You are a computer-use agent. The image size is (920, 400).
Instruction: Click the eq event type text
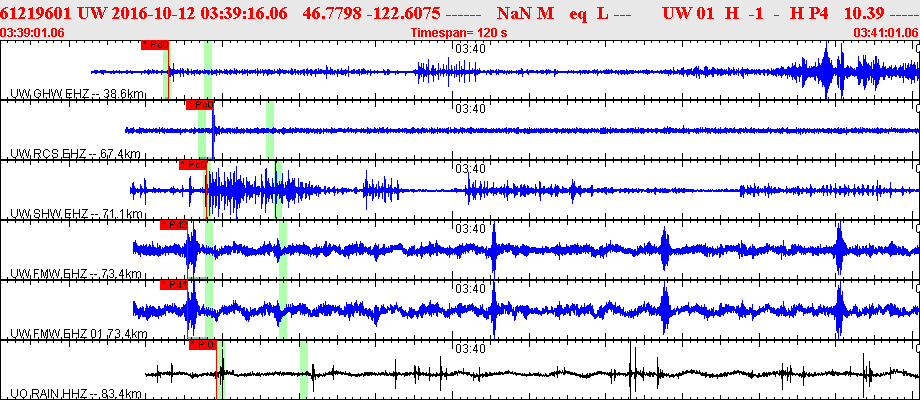pos(578,13)
